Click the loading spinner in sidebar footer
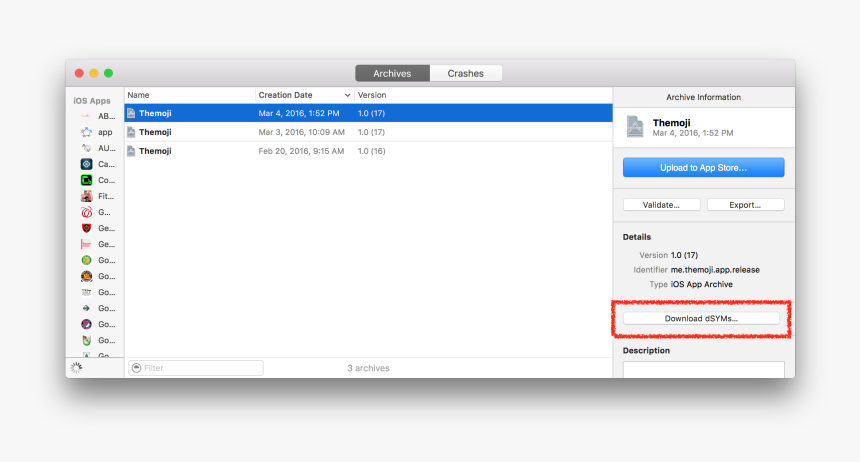Viewport: 860px width, 462px height. pyautogui.click(x=77, y=368)
